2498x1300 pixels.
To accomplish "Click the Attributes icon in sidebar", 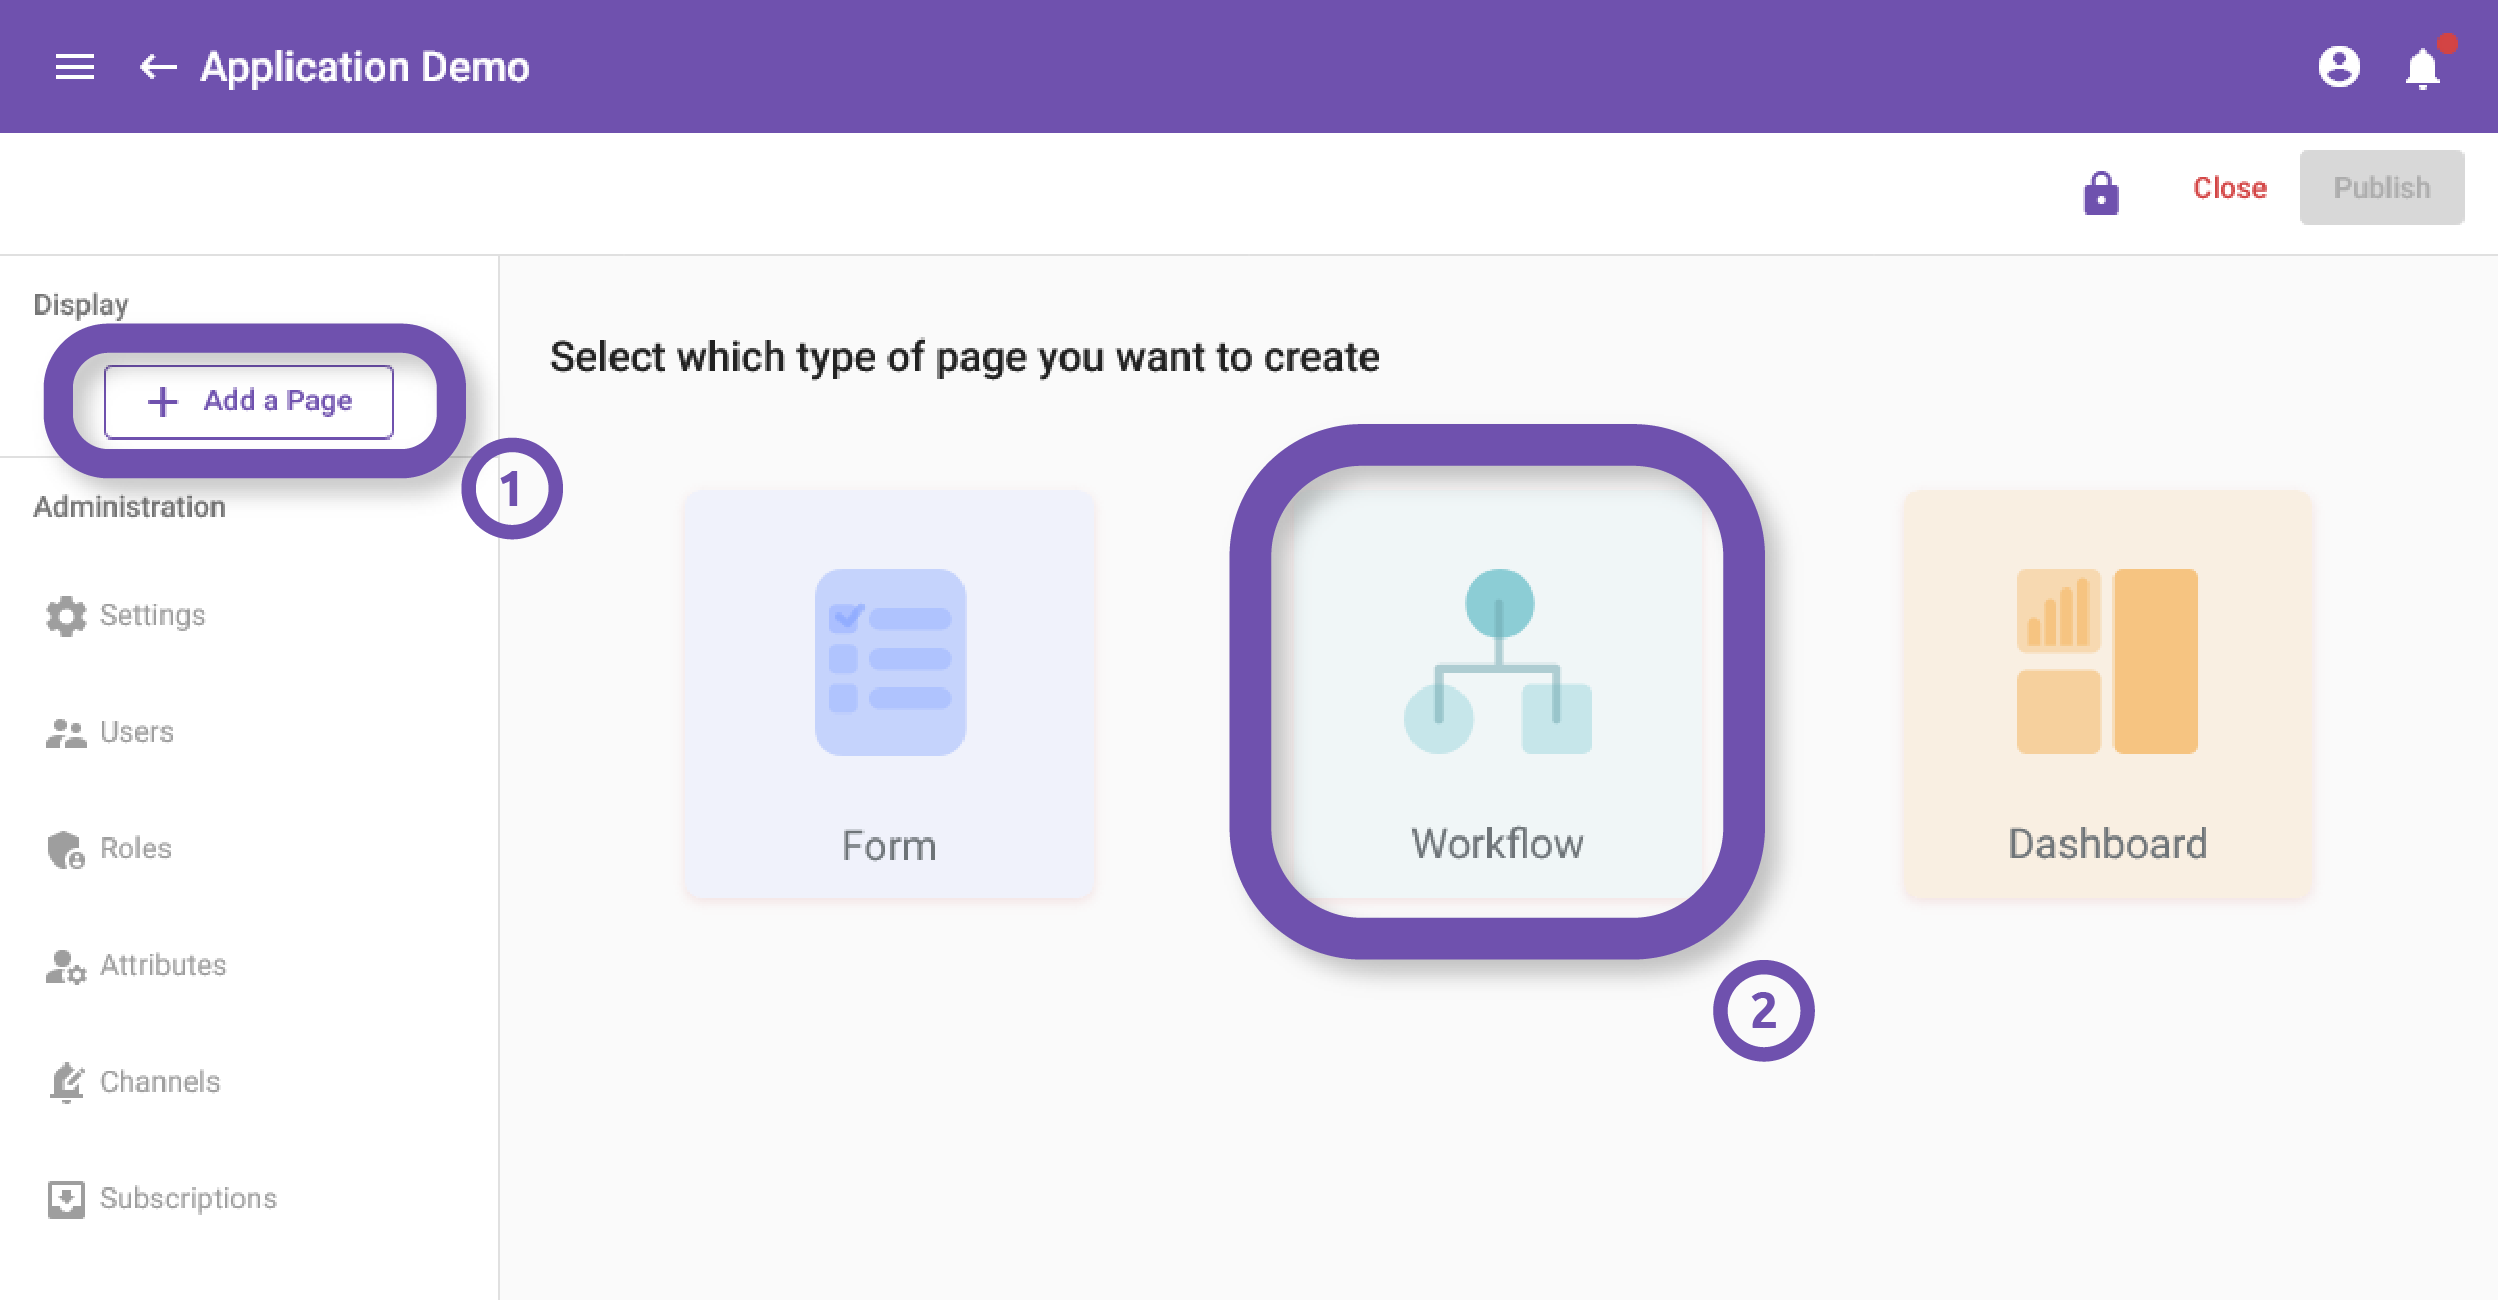I will coord(61,963).
